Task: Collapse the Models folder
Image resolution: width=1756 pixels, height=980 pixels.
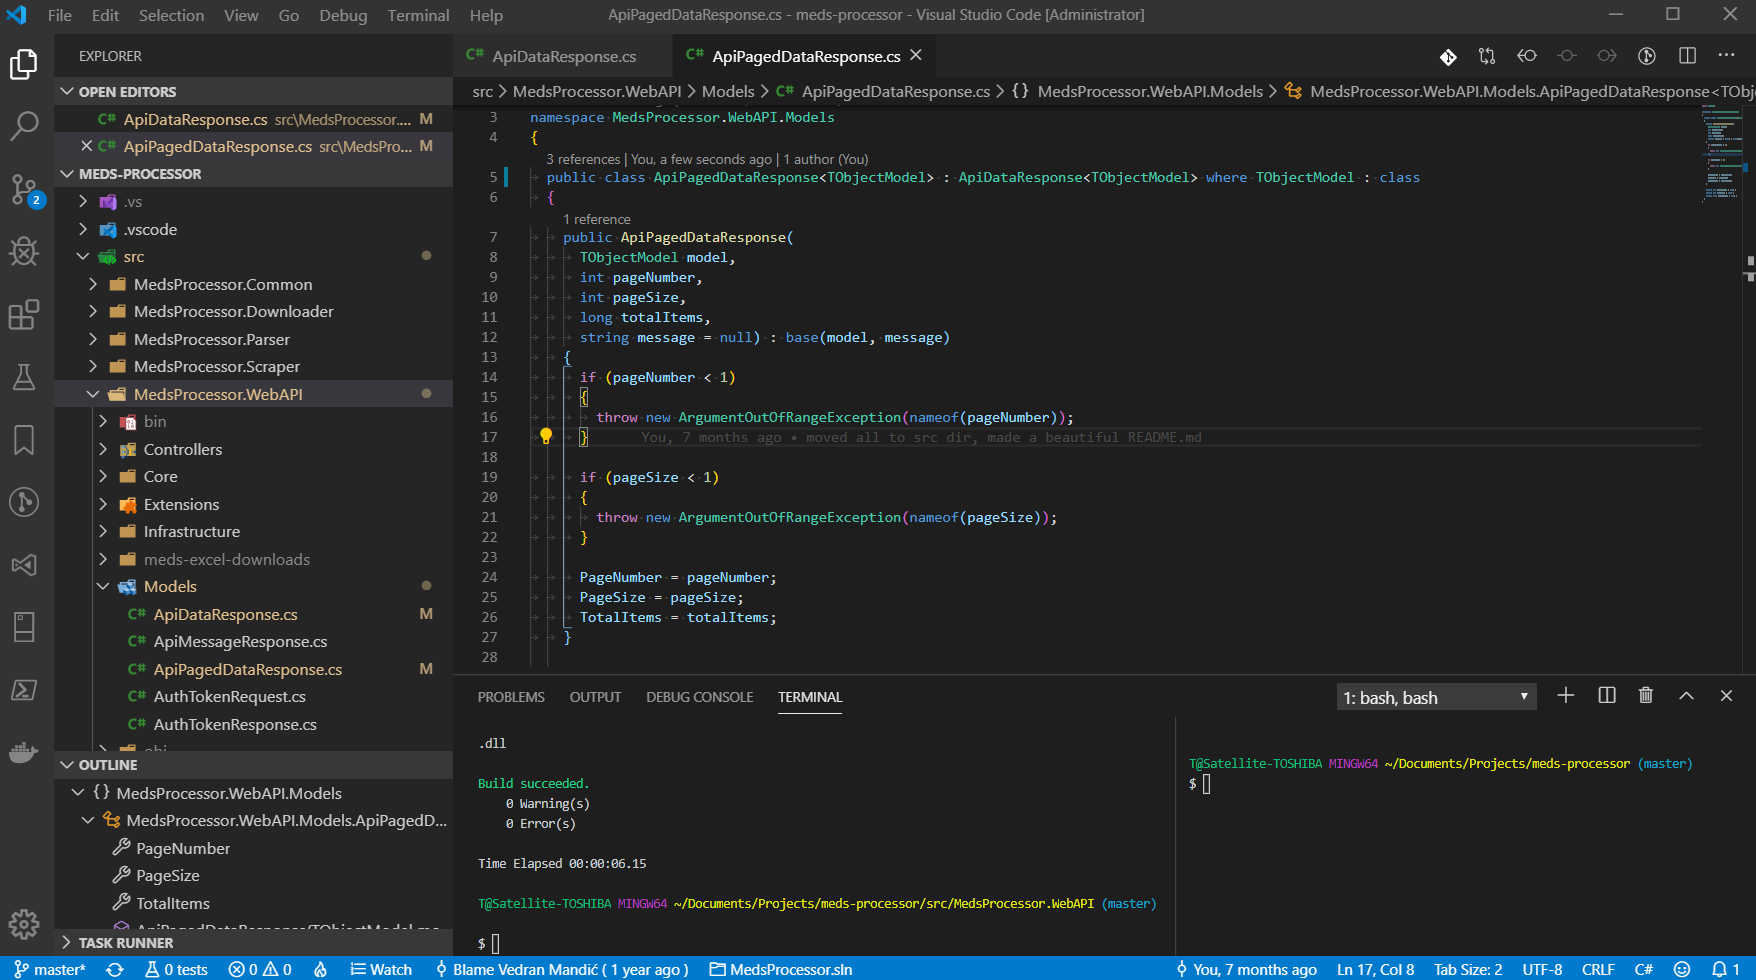Action: pos(253,586)
